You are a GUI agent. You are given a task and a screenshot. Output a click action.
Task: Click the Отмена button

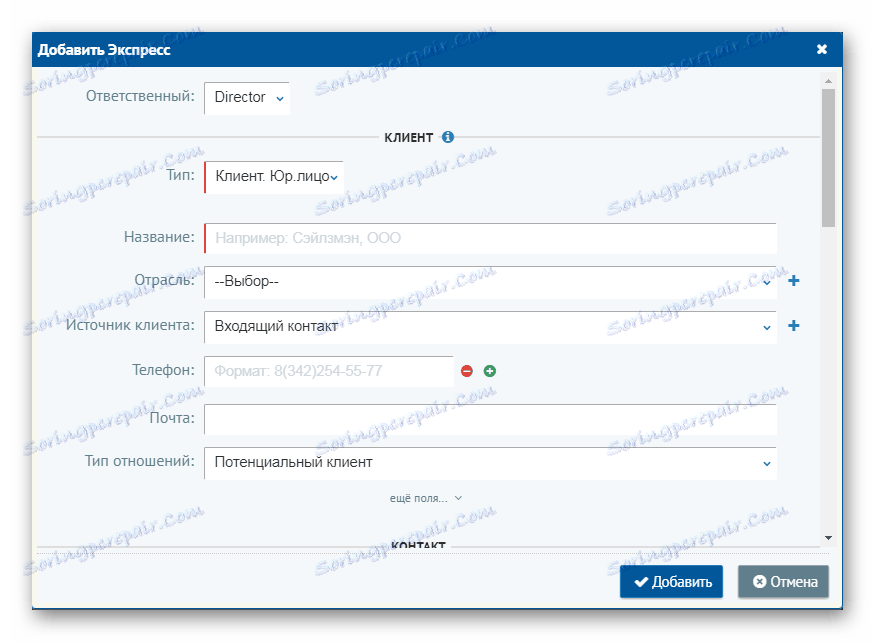coord(783,582)
